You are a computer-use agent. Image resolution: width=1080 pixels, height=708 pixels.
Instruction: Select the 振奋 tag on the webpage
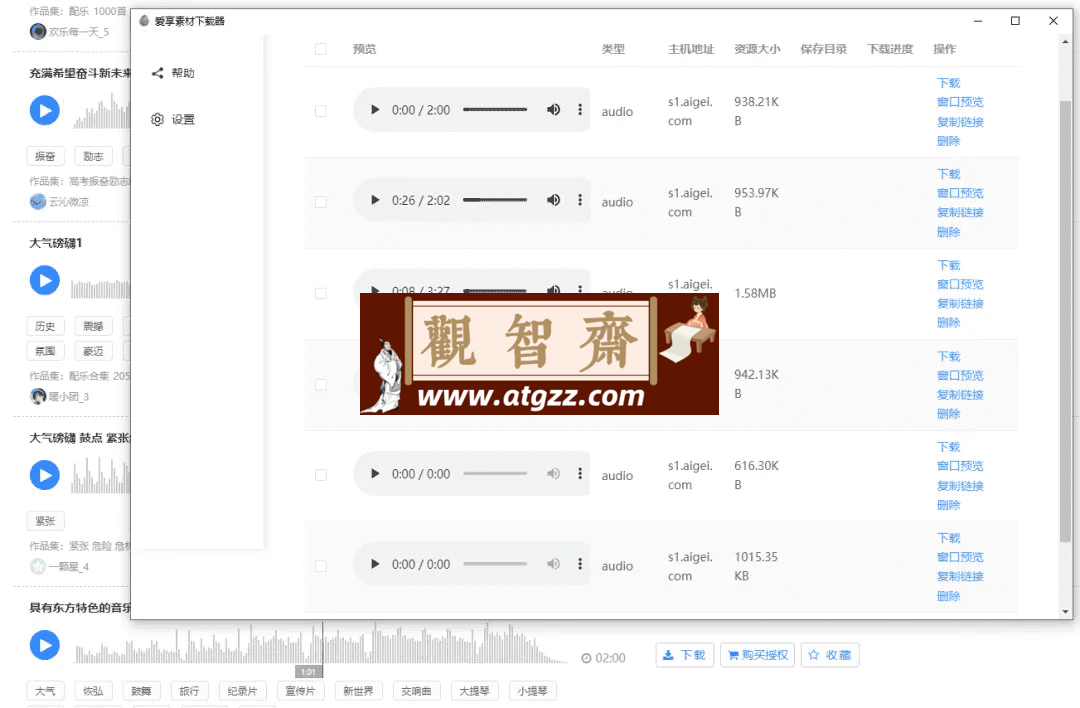click(x=45, y=156)
